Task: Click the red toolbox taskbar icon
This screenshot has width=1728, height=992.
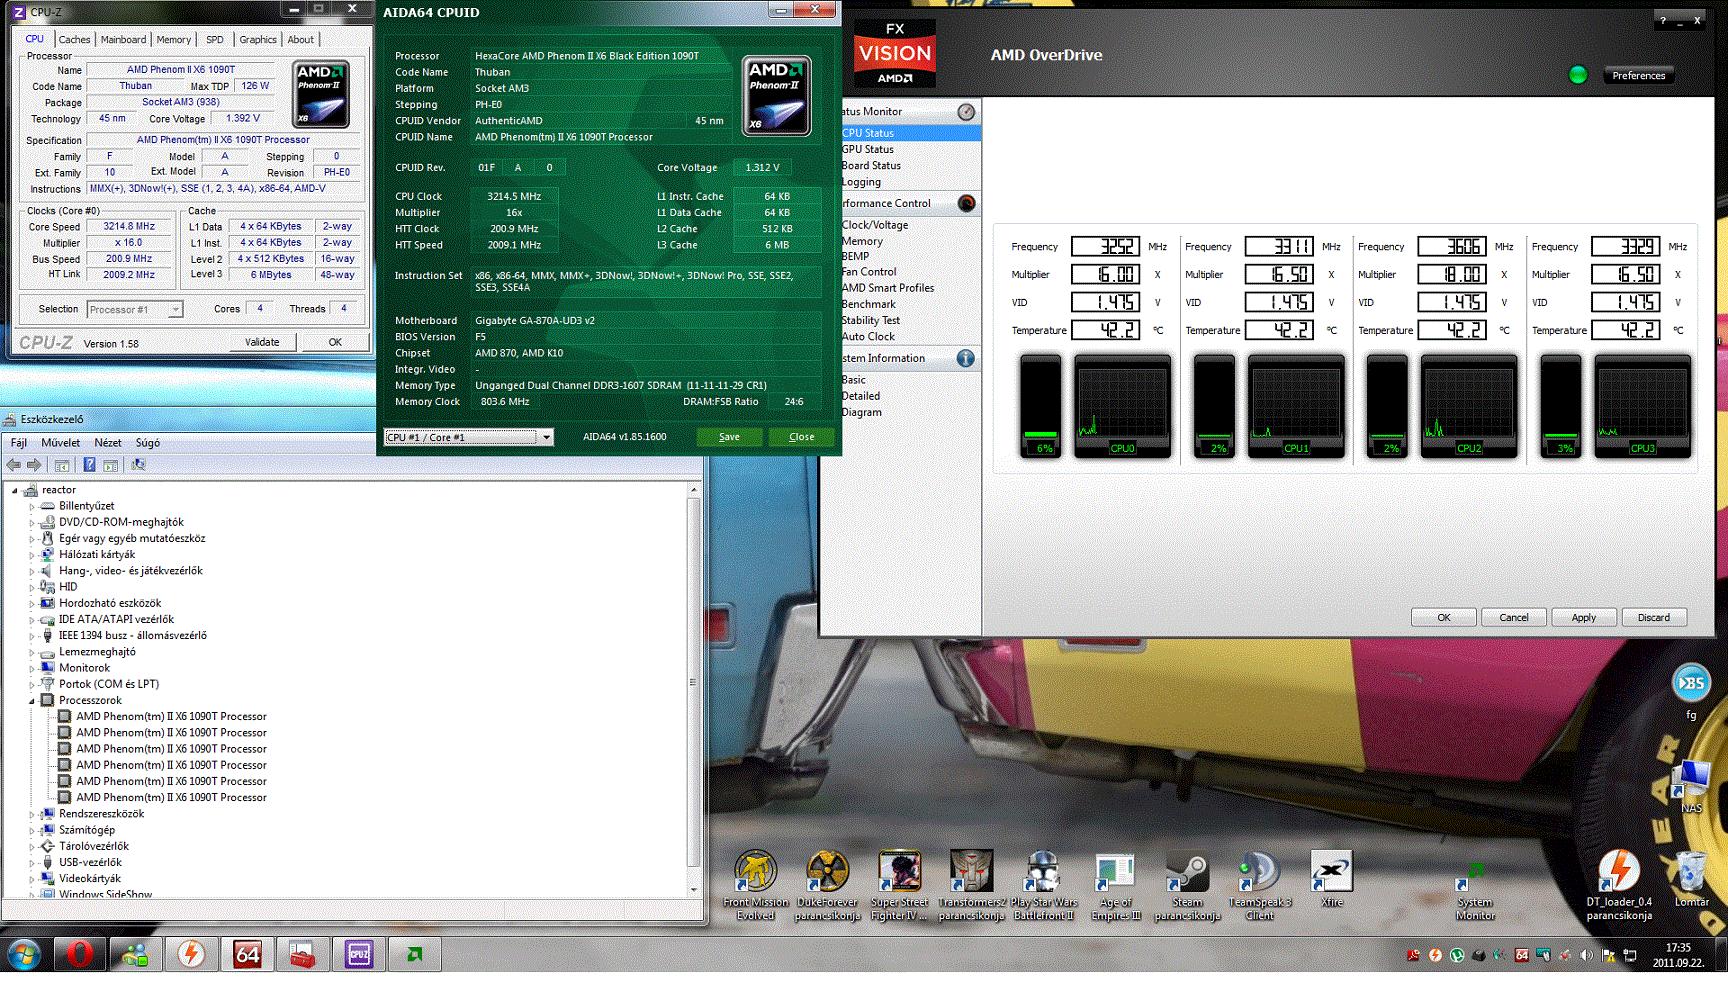Action: pyautogui.click(x=303, y=954)
